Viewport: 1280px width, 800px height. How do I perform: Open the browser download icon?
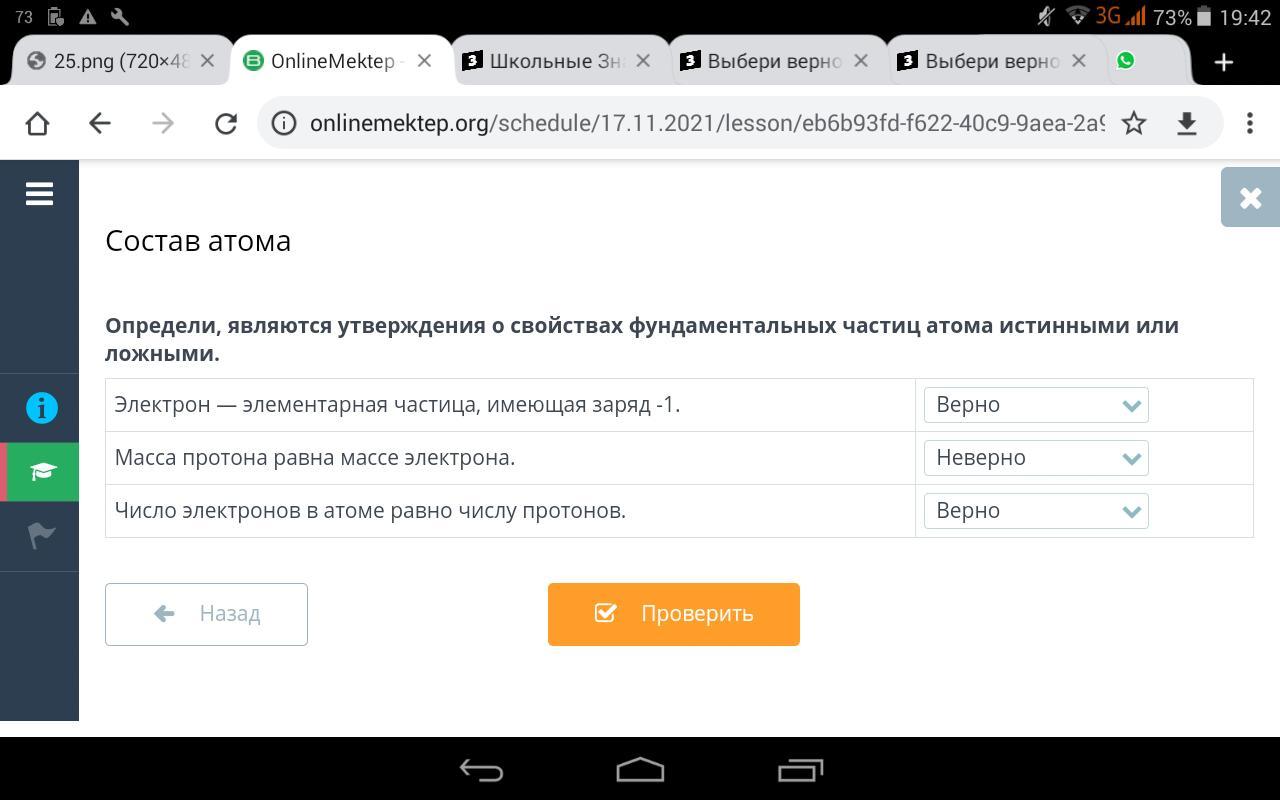(x=1187, y=123)
